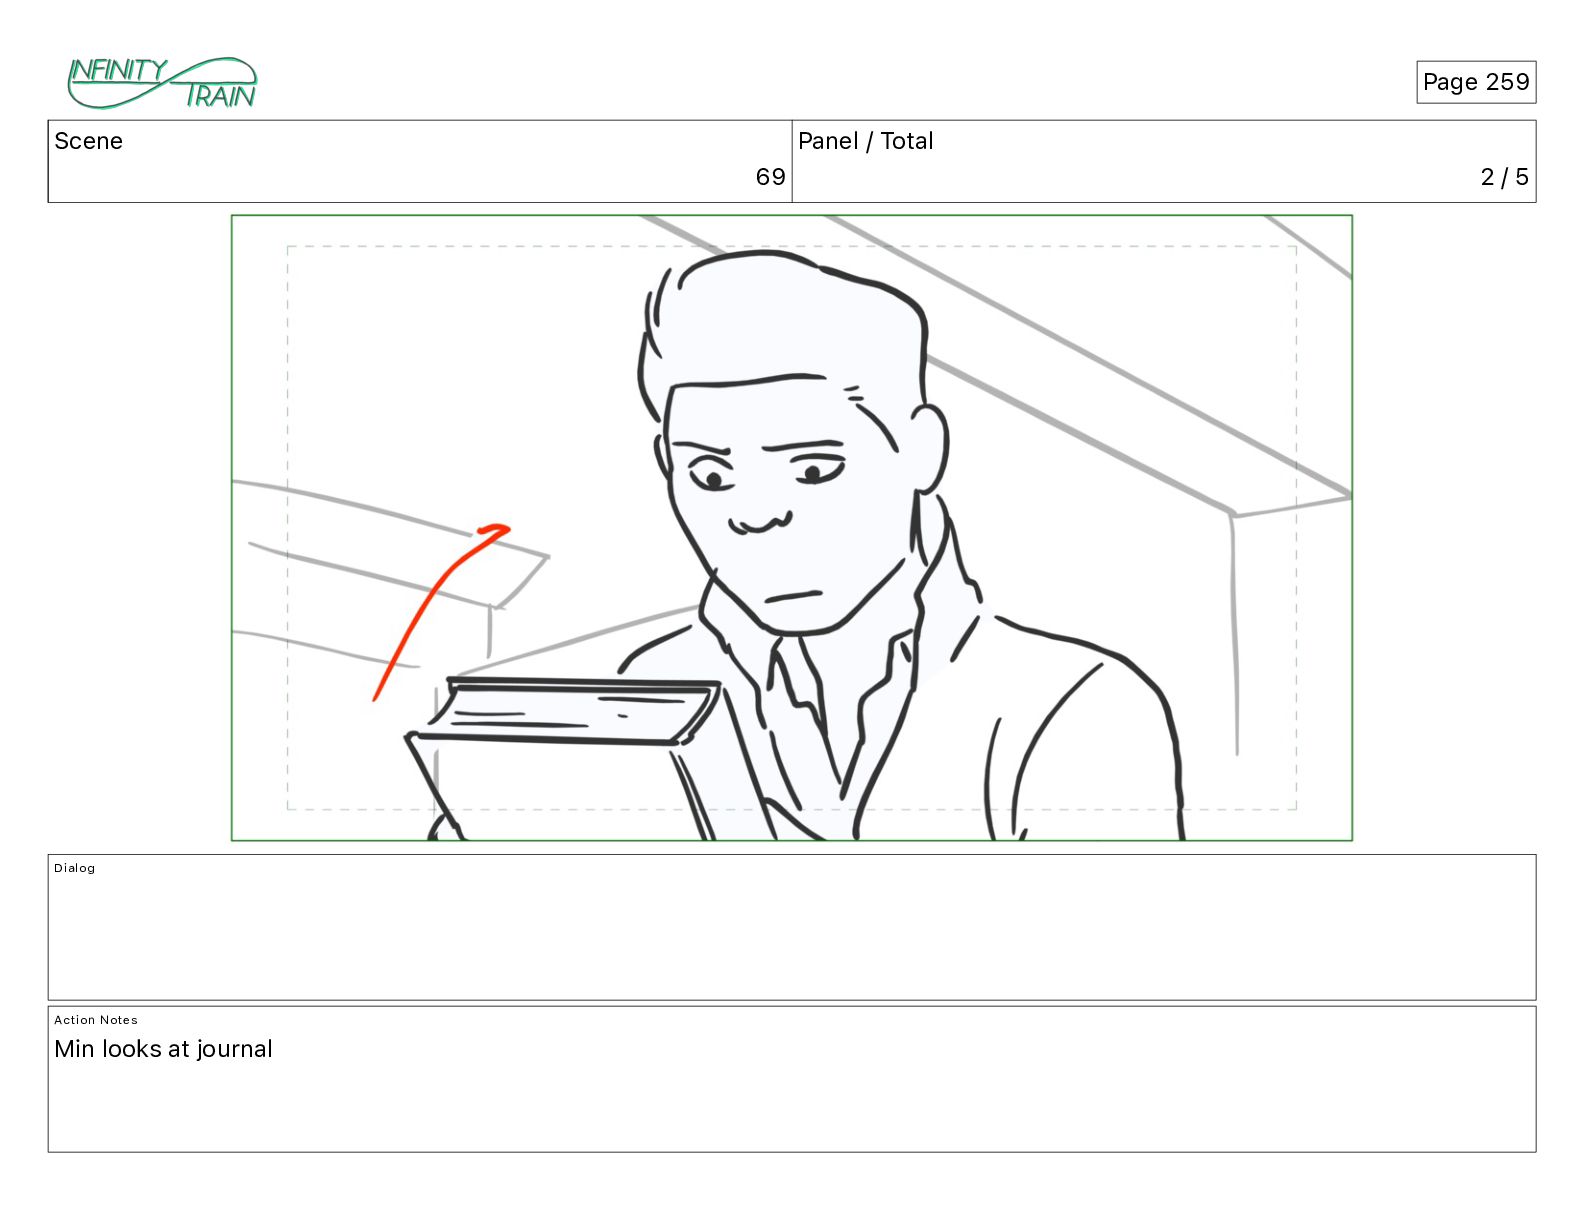Screen dimensions: 1584x1224
Task: Click scene number 69
Action: [770, 177]
